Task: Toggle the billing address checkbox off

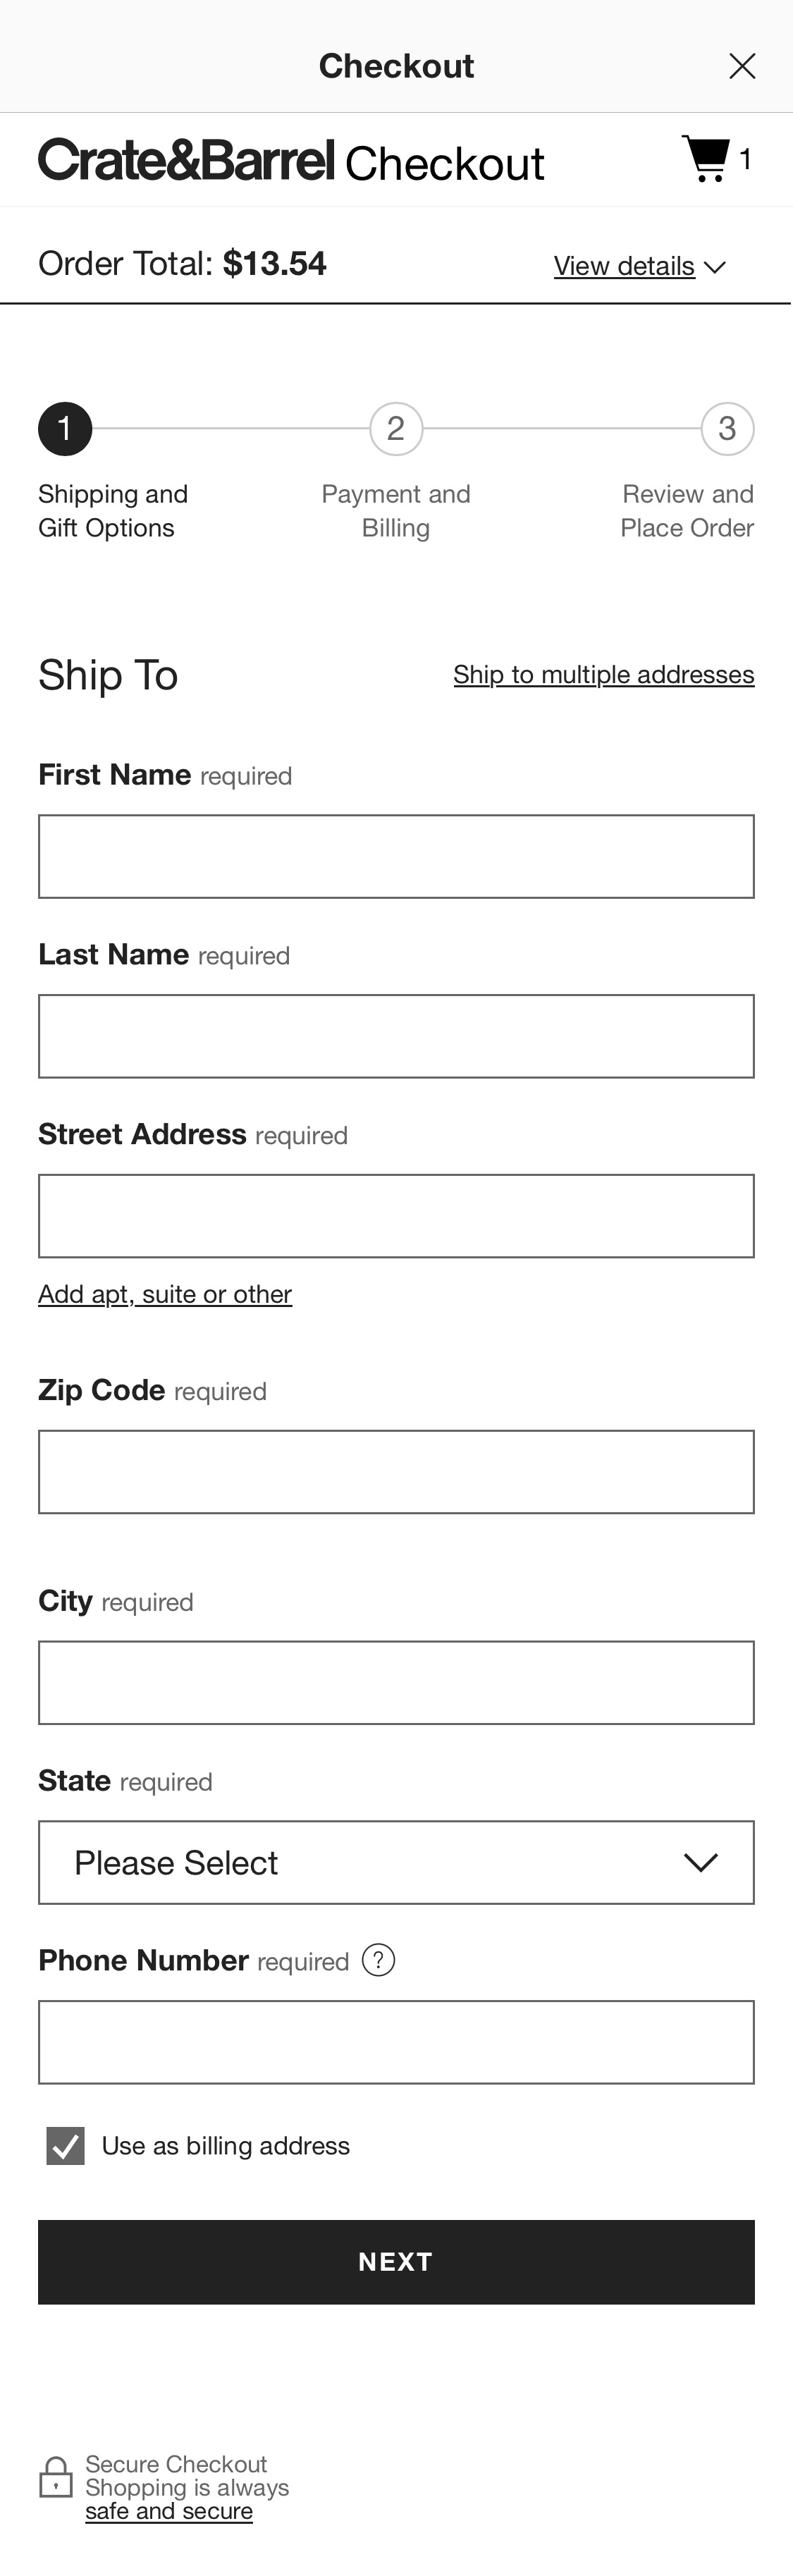Action: tap(64, 2145)
